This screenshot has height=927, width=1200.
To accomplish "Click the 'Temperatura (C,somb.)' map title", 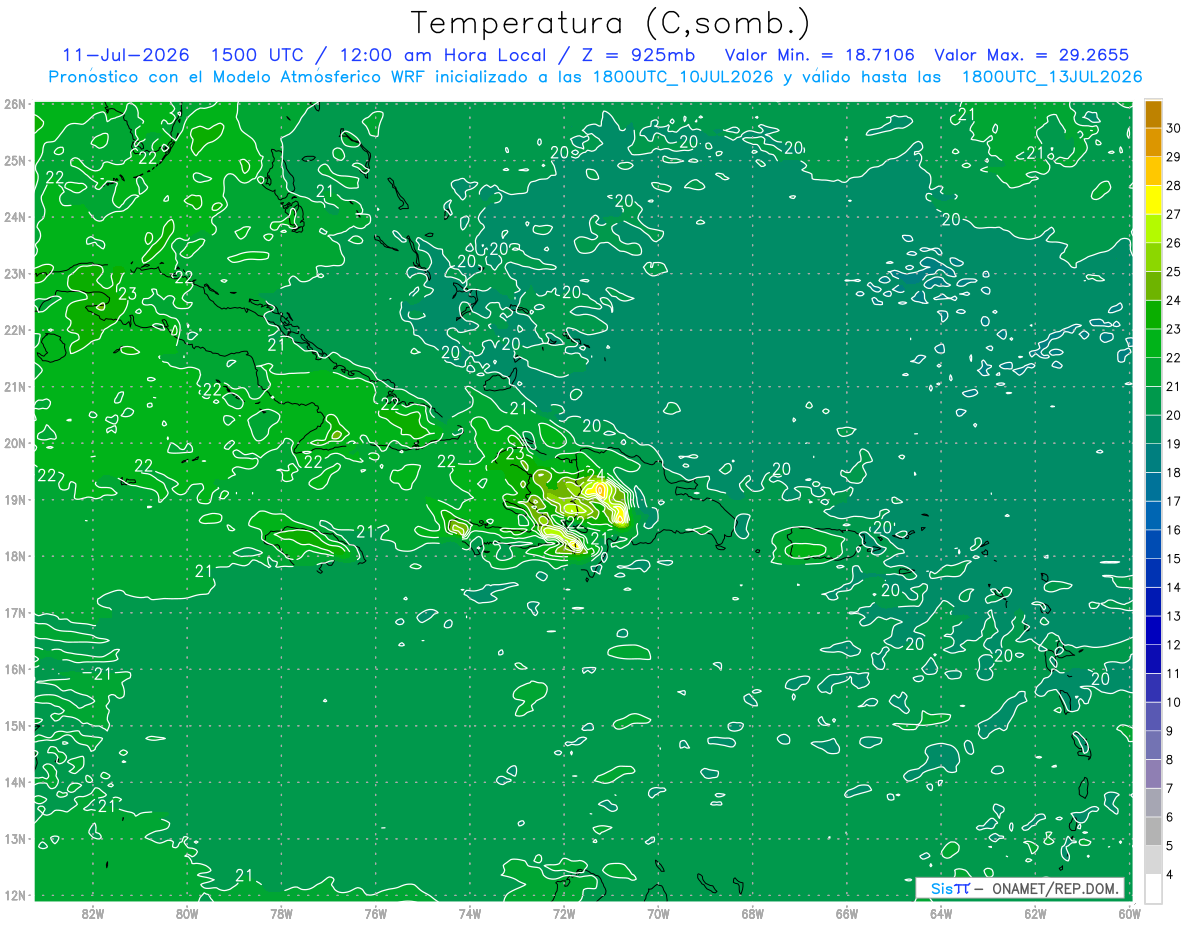I will (x=610, y=22).
